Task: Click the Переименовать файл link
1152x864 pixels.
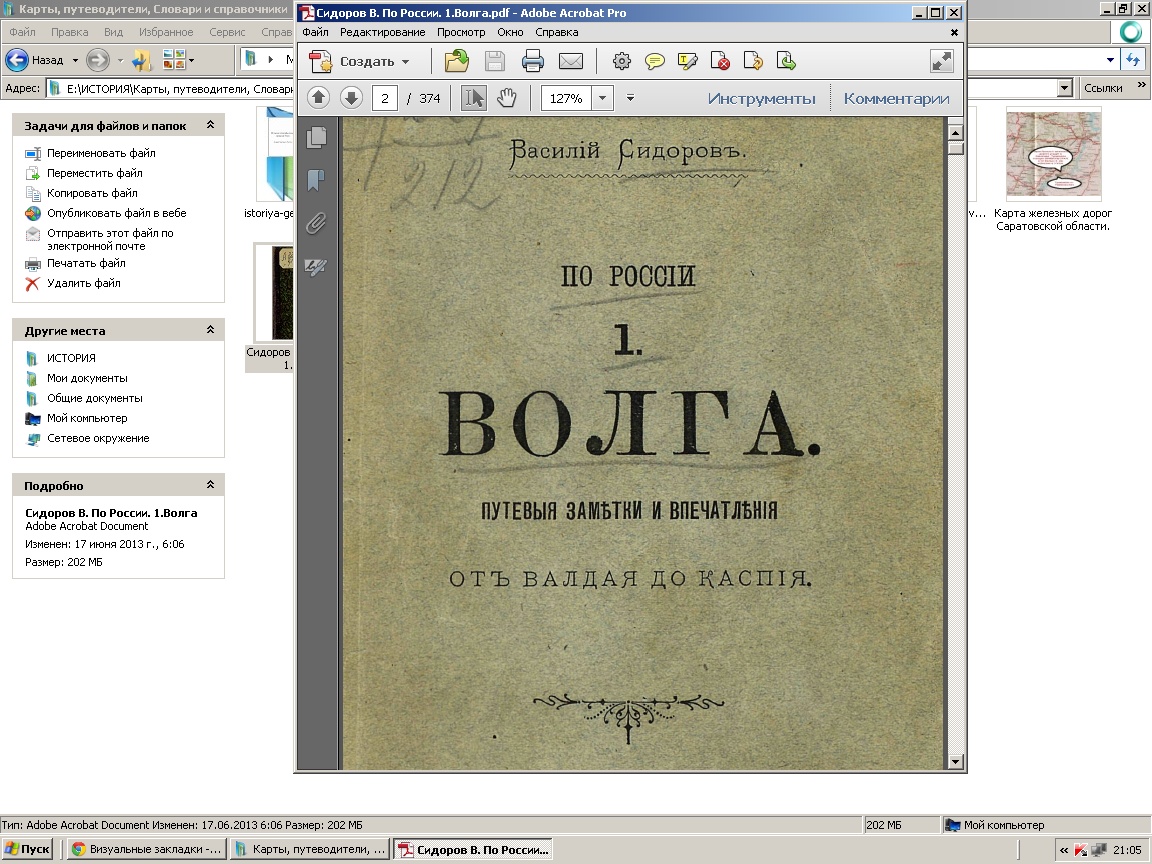Action: click(x=101, y=153)
